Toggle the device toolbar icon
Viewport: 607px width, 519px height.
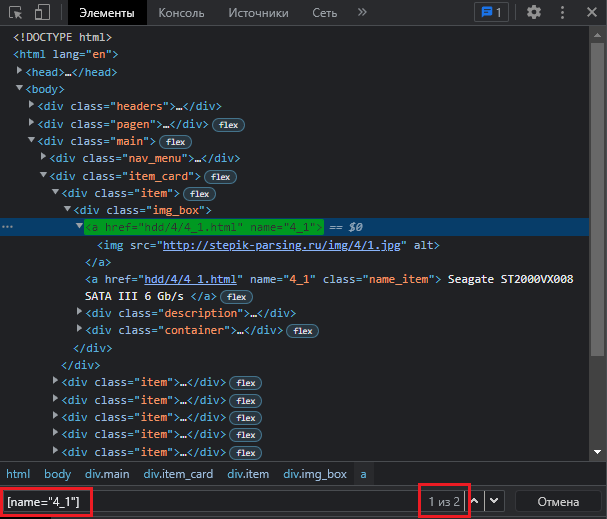(43, 13)
